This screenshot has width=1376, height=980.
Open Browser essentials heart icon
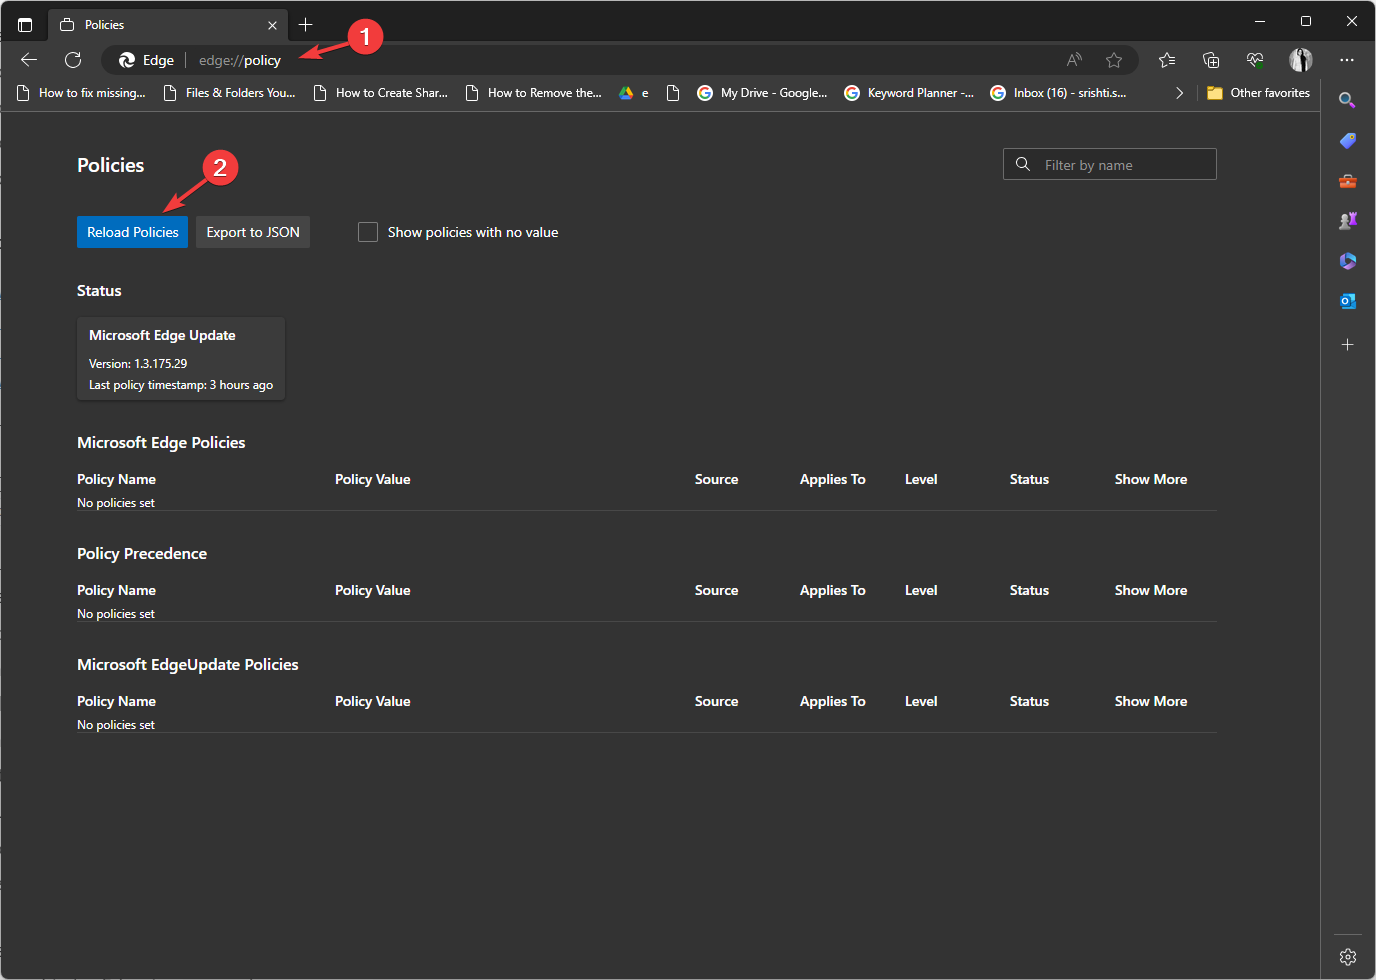pyautogui.click(x=1255, y=60)
